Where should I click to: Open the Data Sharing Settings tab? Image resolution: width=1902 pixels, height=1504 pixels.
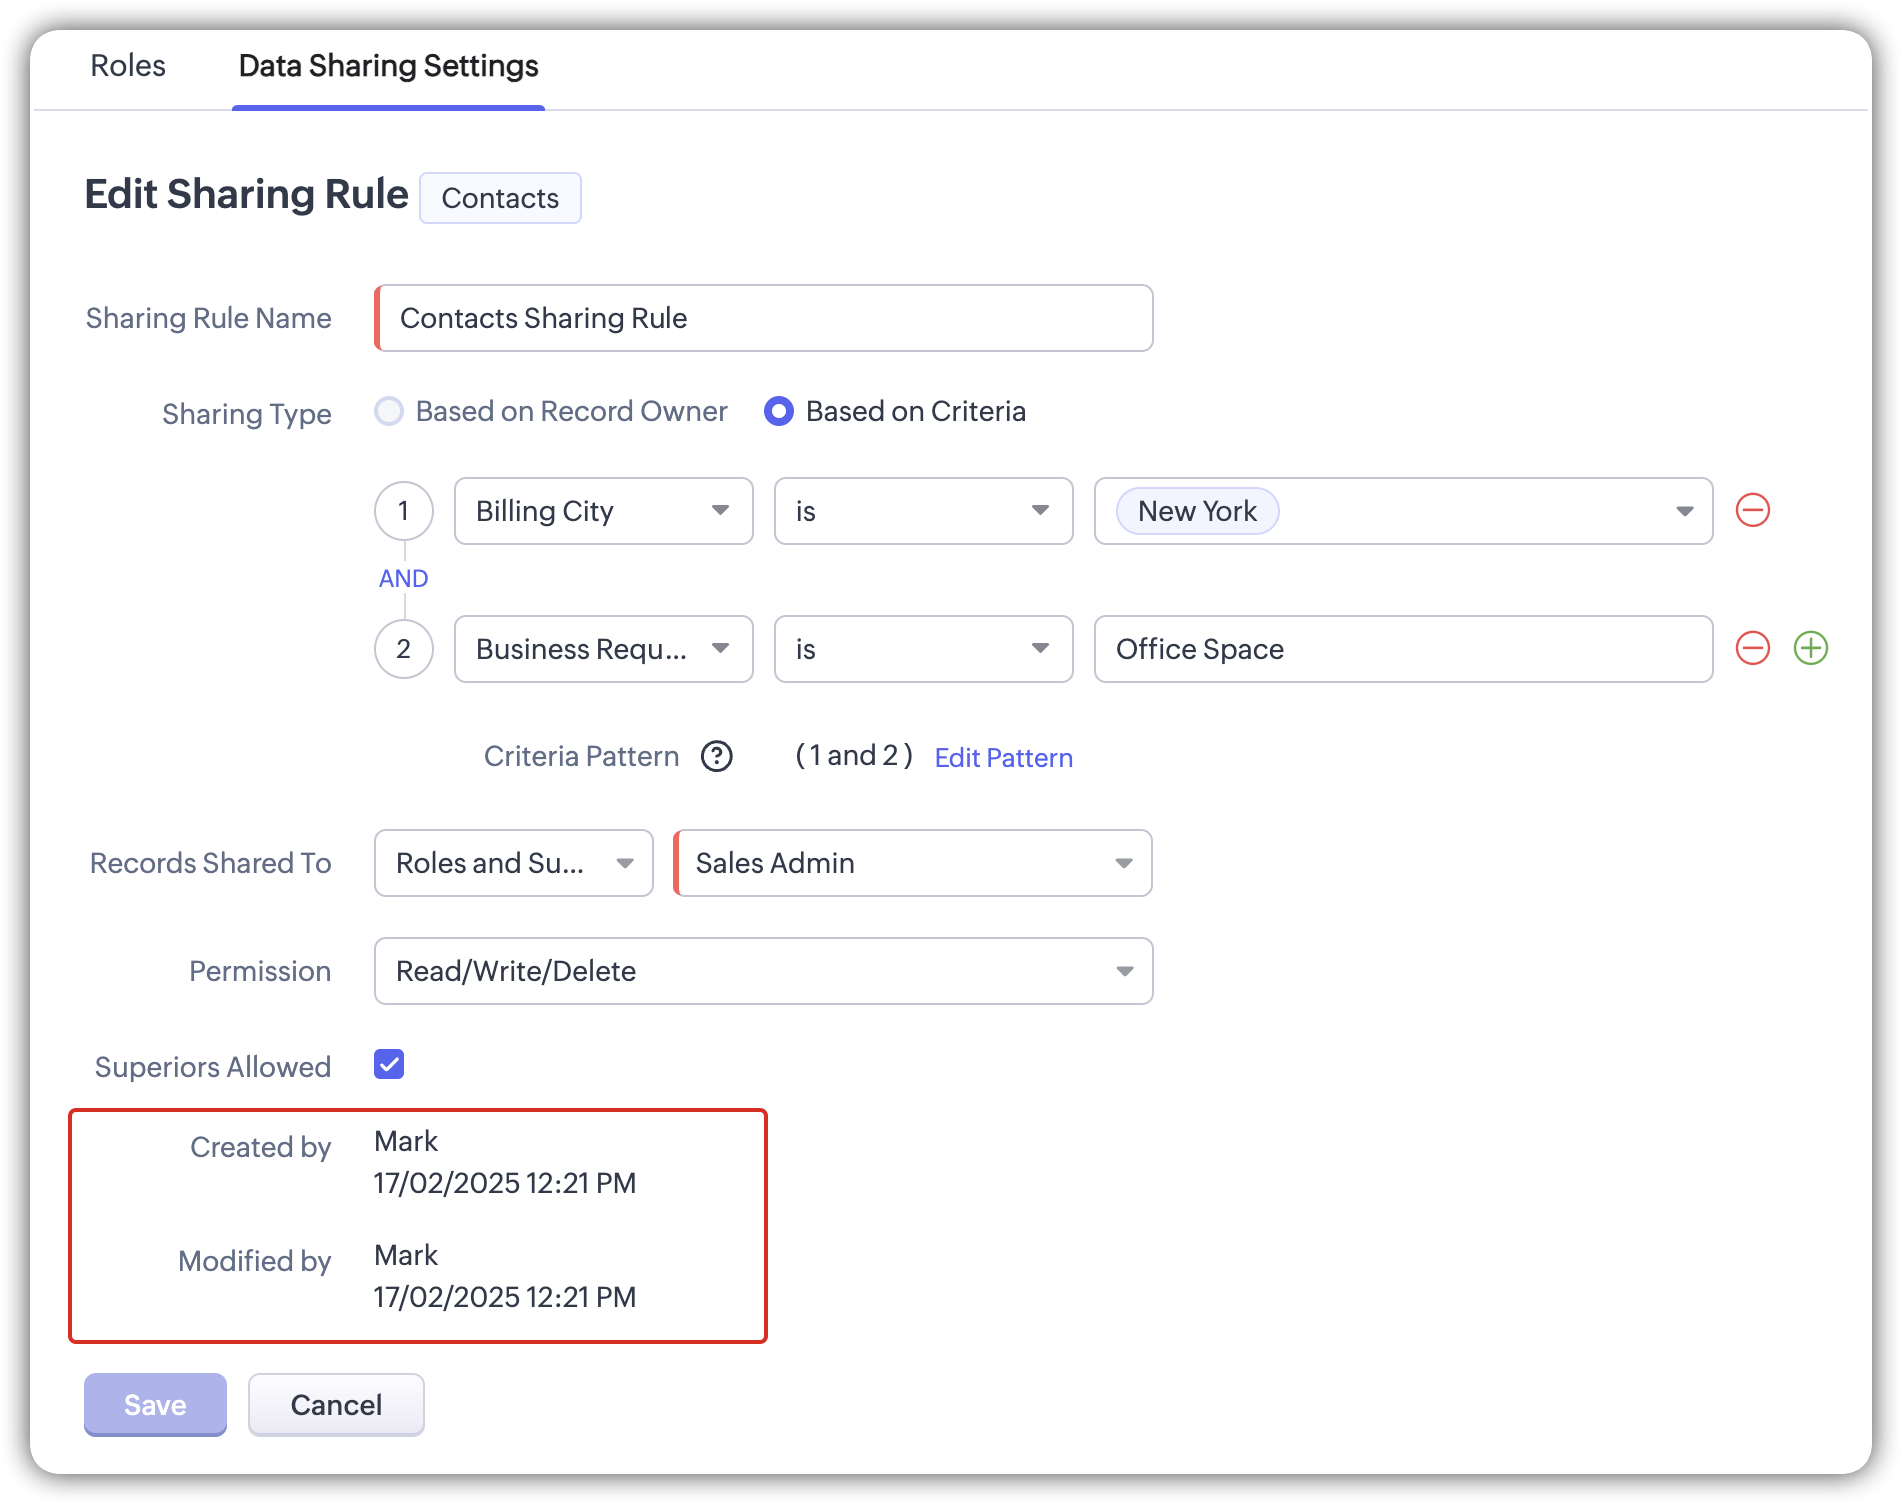click(x=388, y=66)
